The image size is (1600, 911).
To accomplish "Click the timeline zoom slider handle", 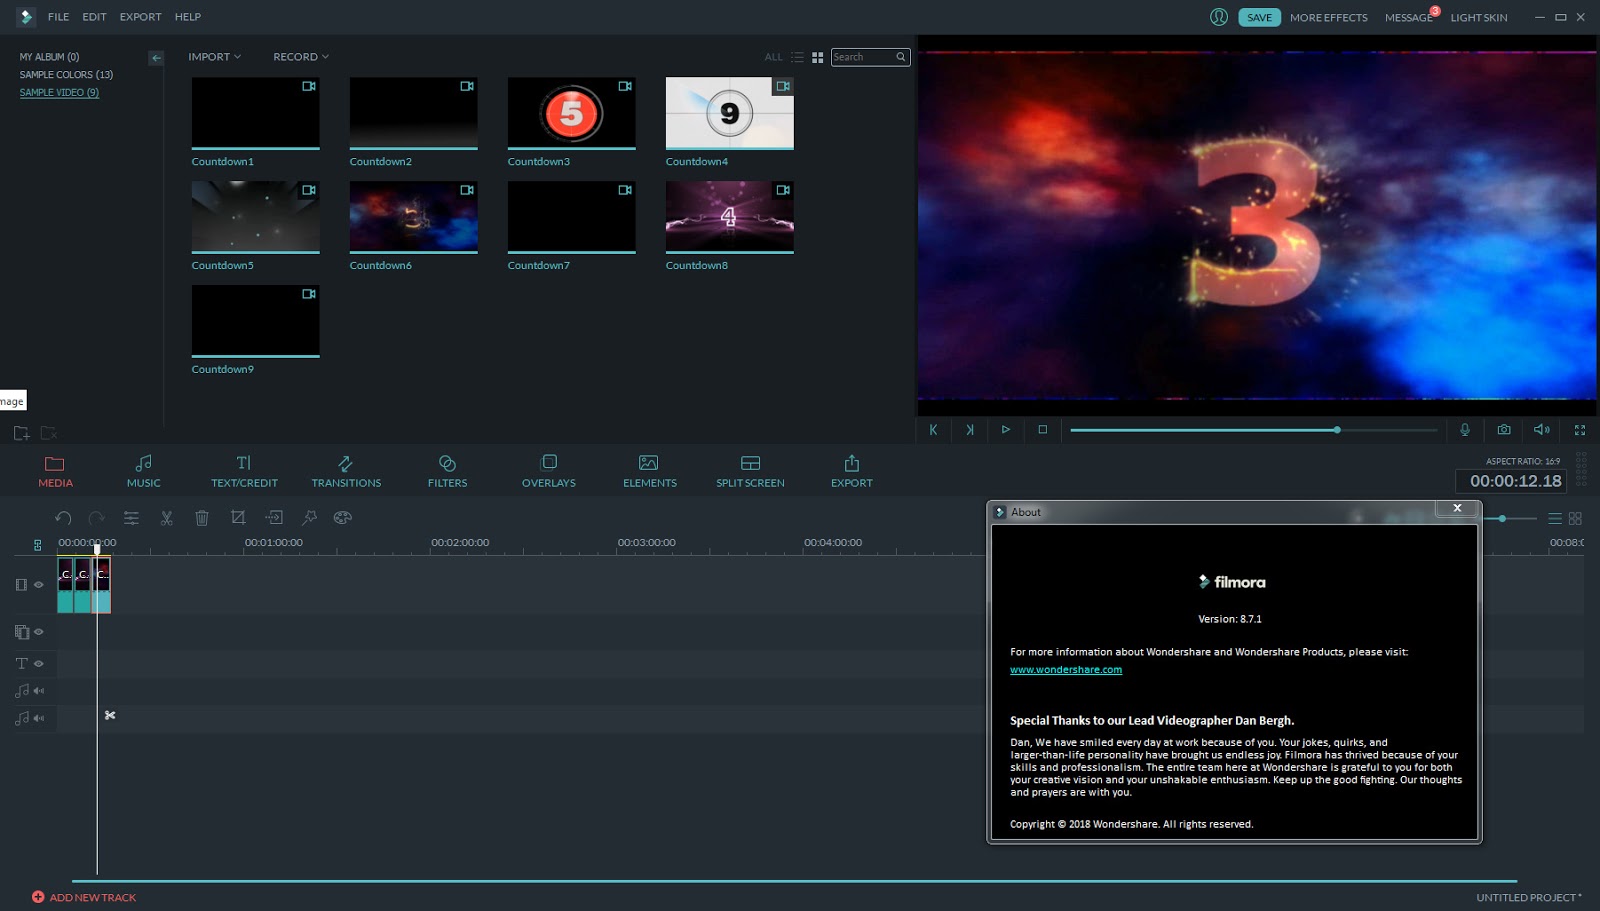I will 1502,518.
